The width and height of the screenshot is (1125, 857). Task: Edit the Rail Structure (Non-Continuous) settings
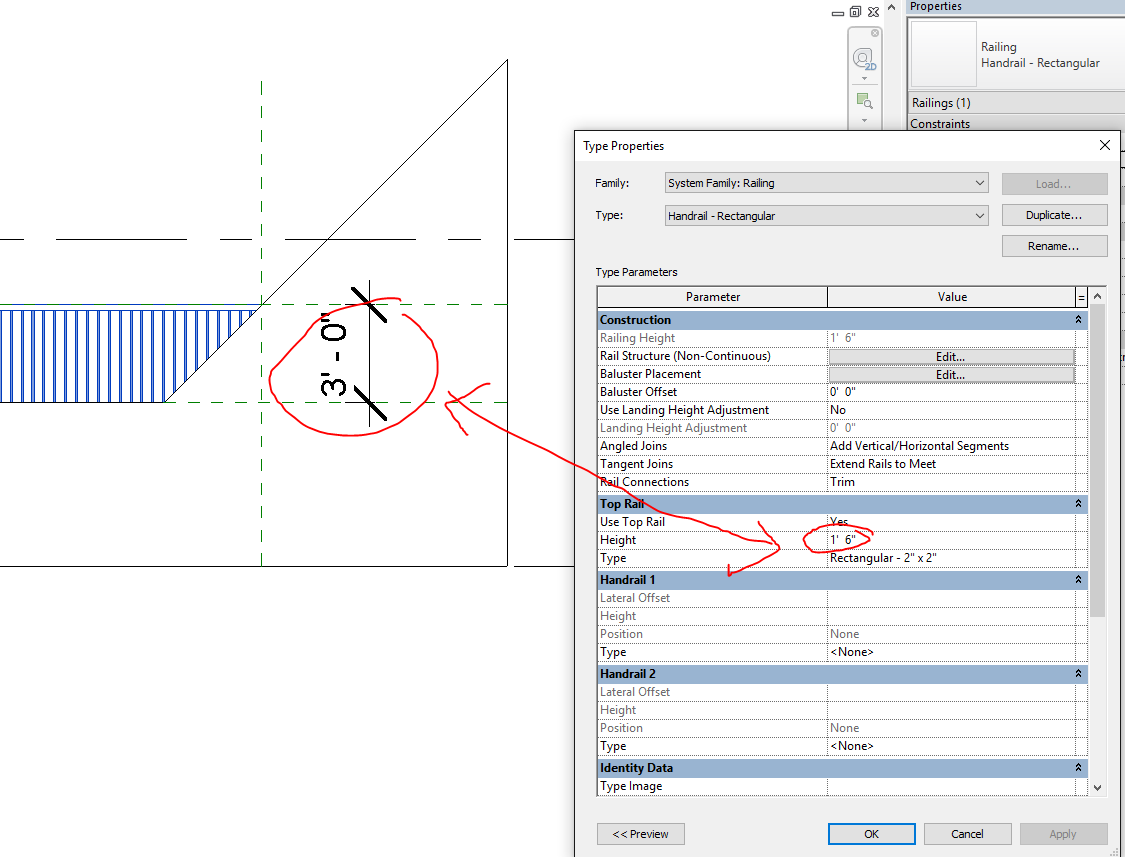950,357
